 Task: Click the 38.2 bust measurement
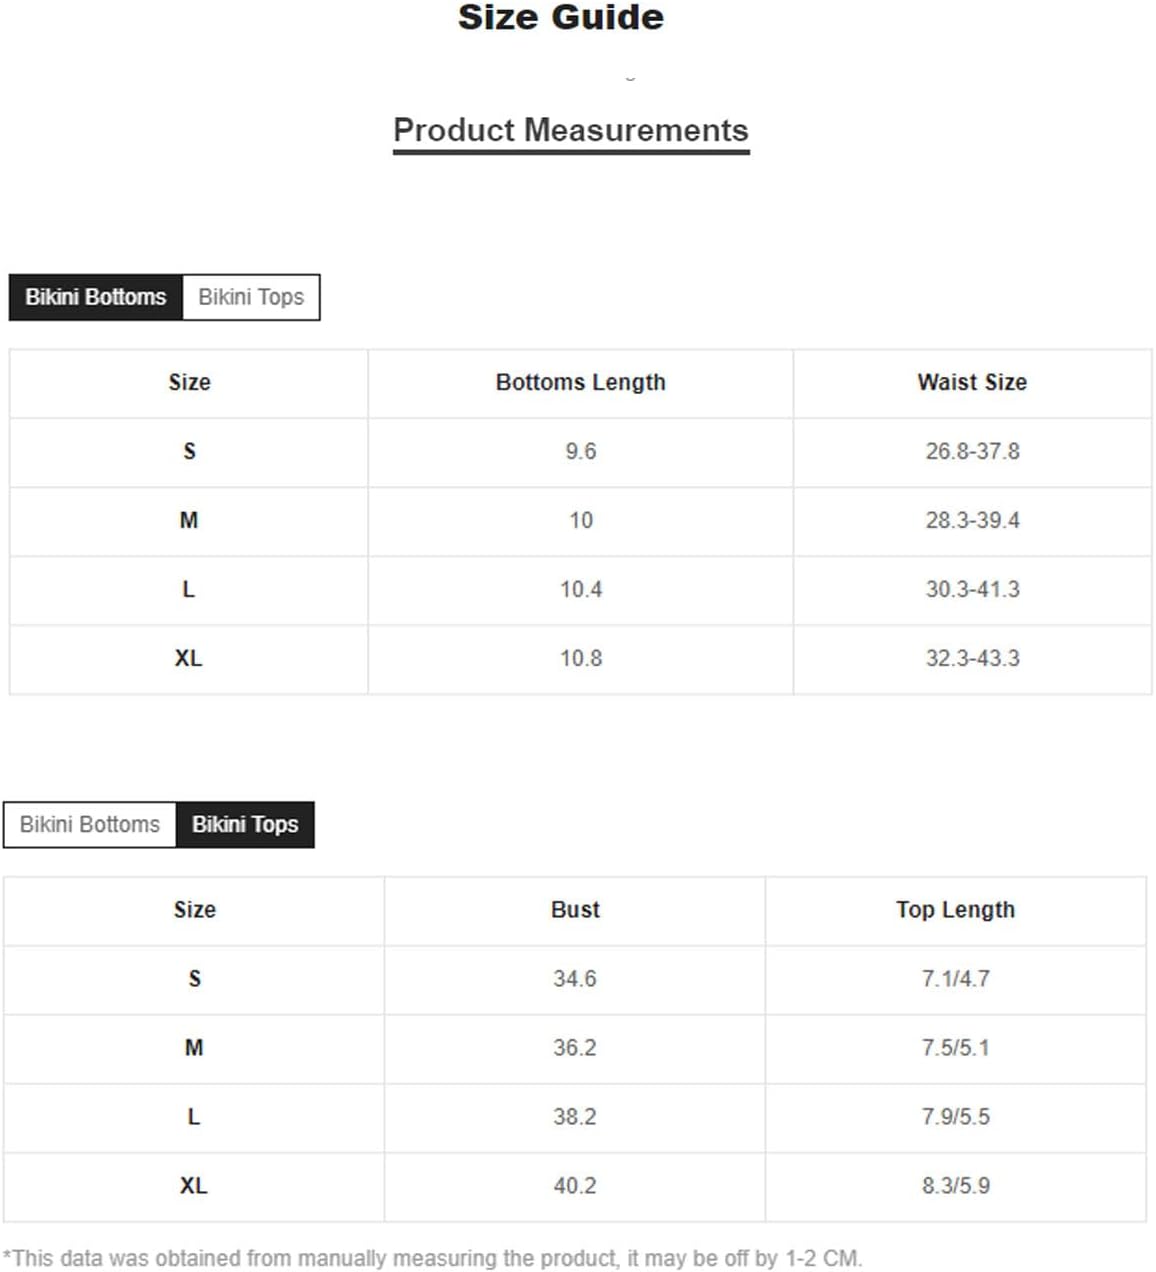pyautogui.click(x=575, y=1117)
